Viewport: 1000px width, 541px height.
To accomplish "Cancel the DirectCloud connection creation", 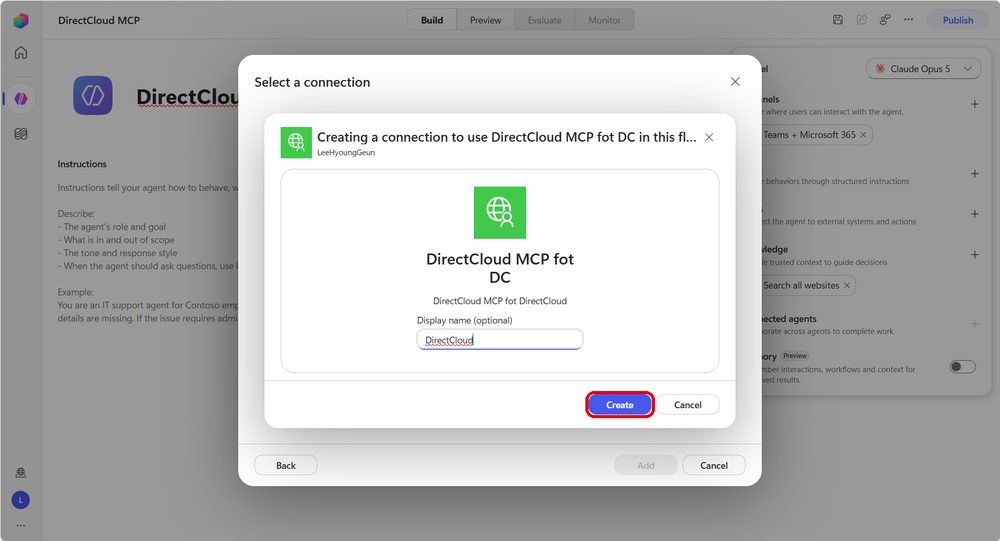I will click(x=688, y=404).
